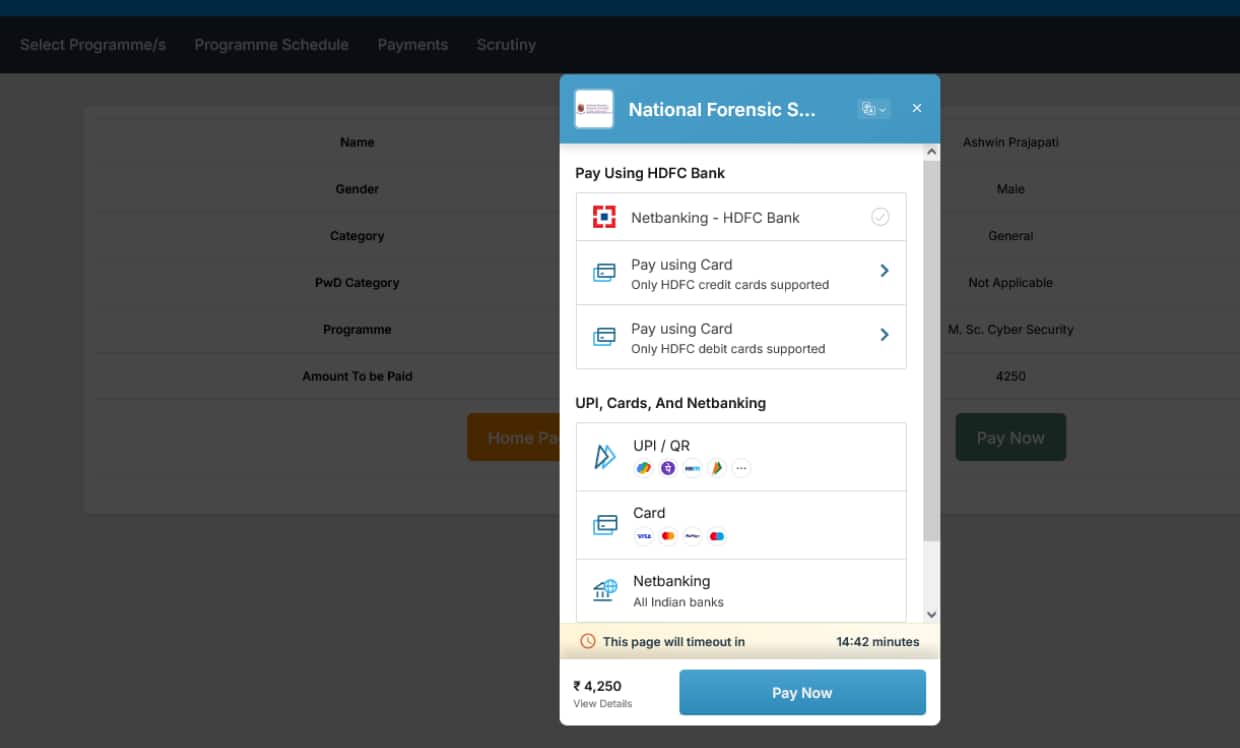Click the National Forensic Sciences logo thumbnail
1240x748 pixels.
(594, 109)
